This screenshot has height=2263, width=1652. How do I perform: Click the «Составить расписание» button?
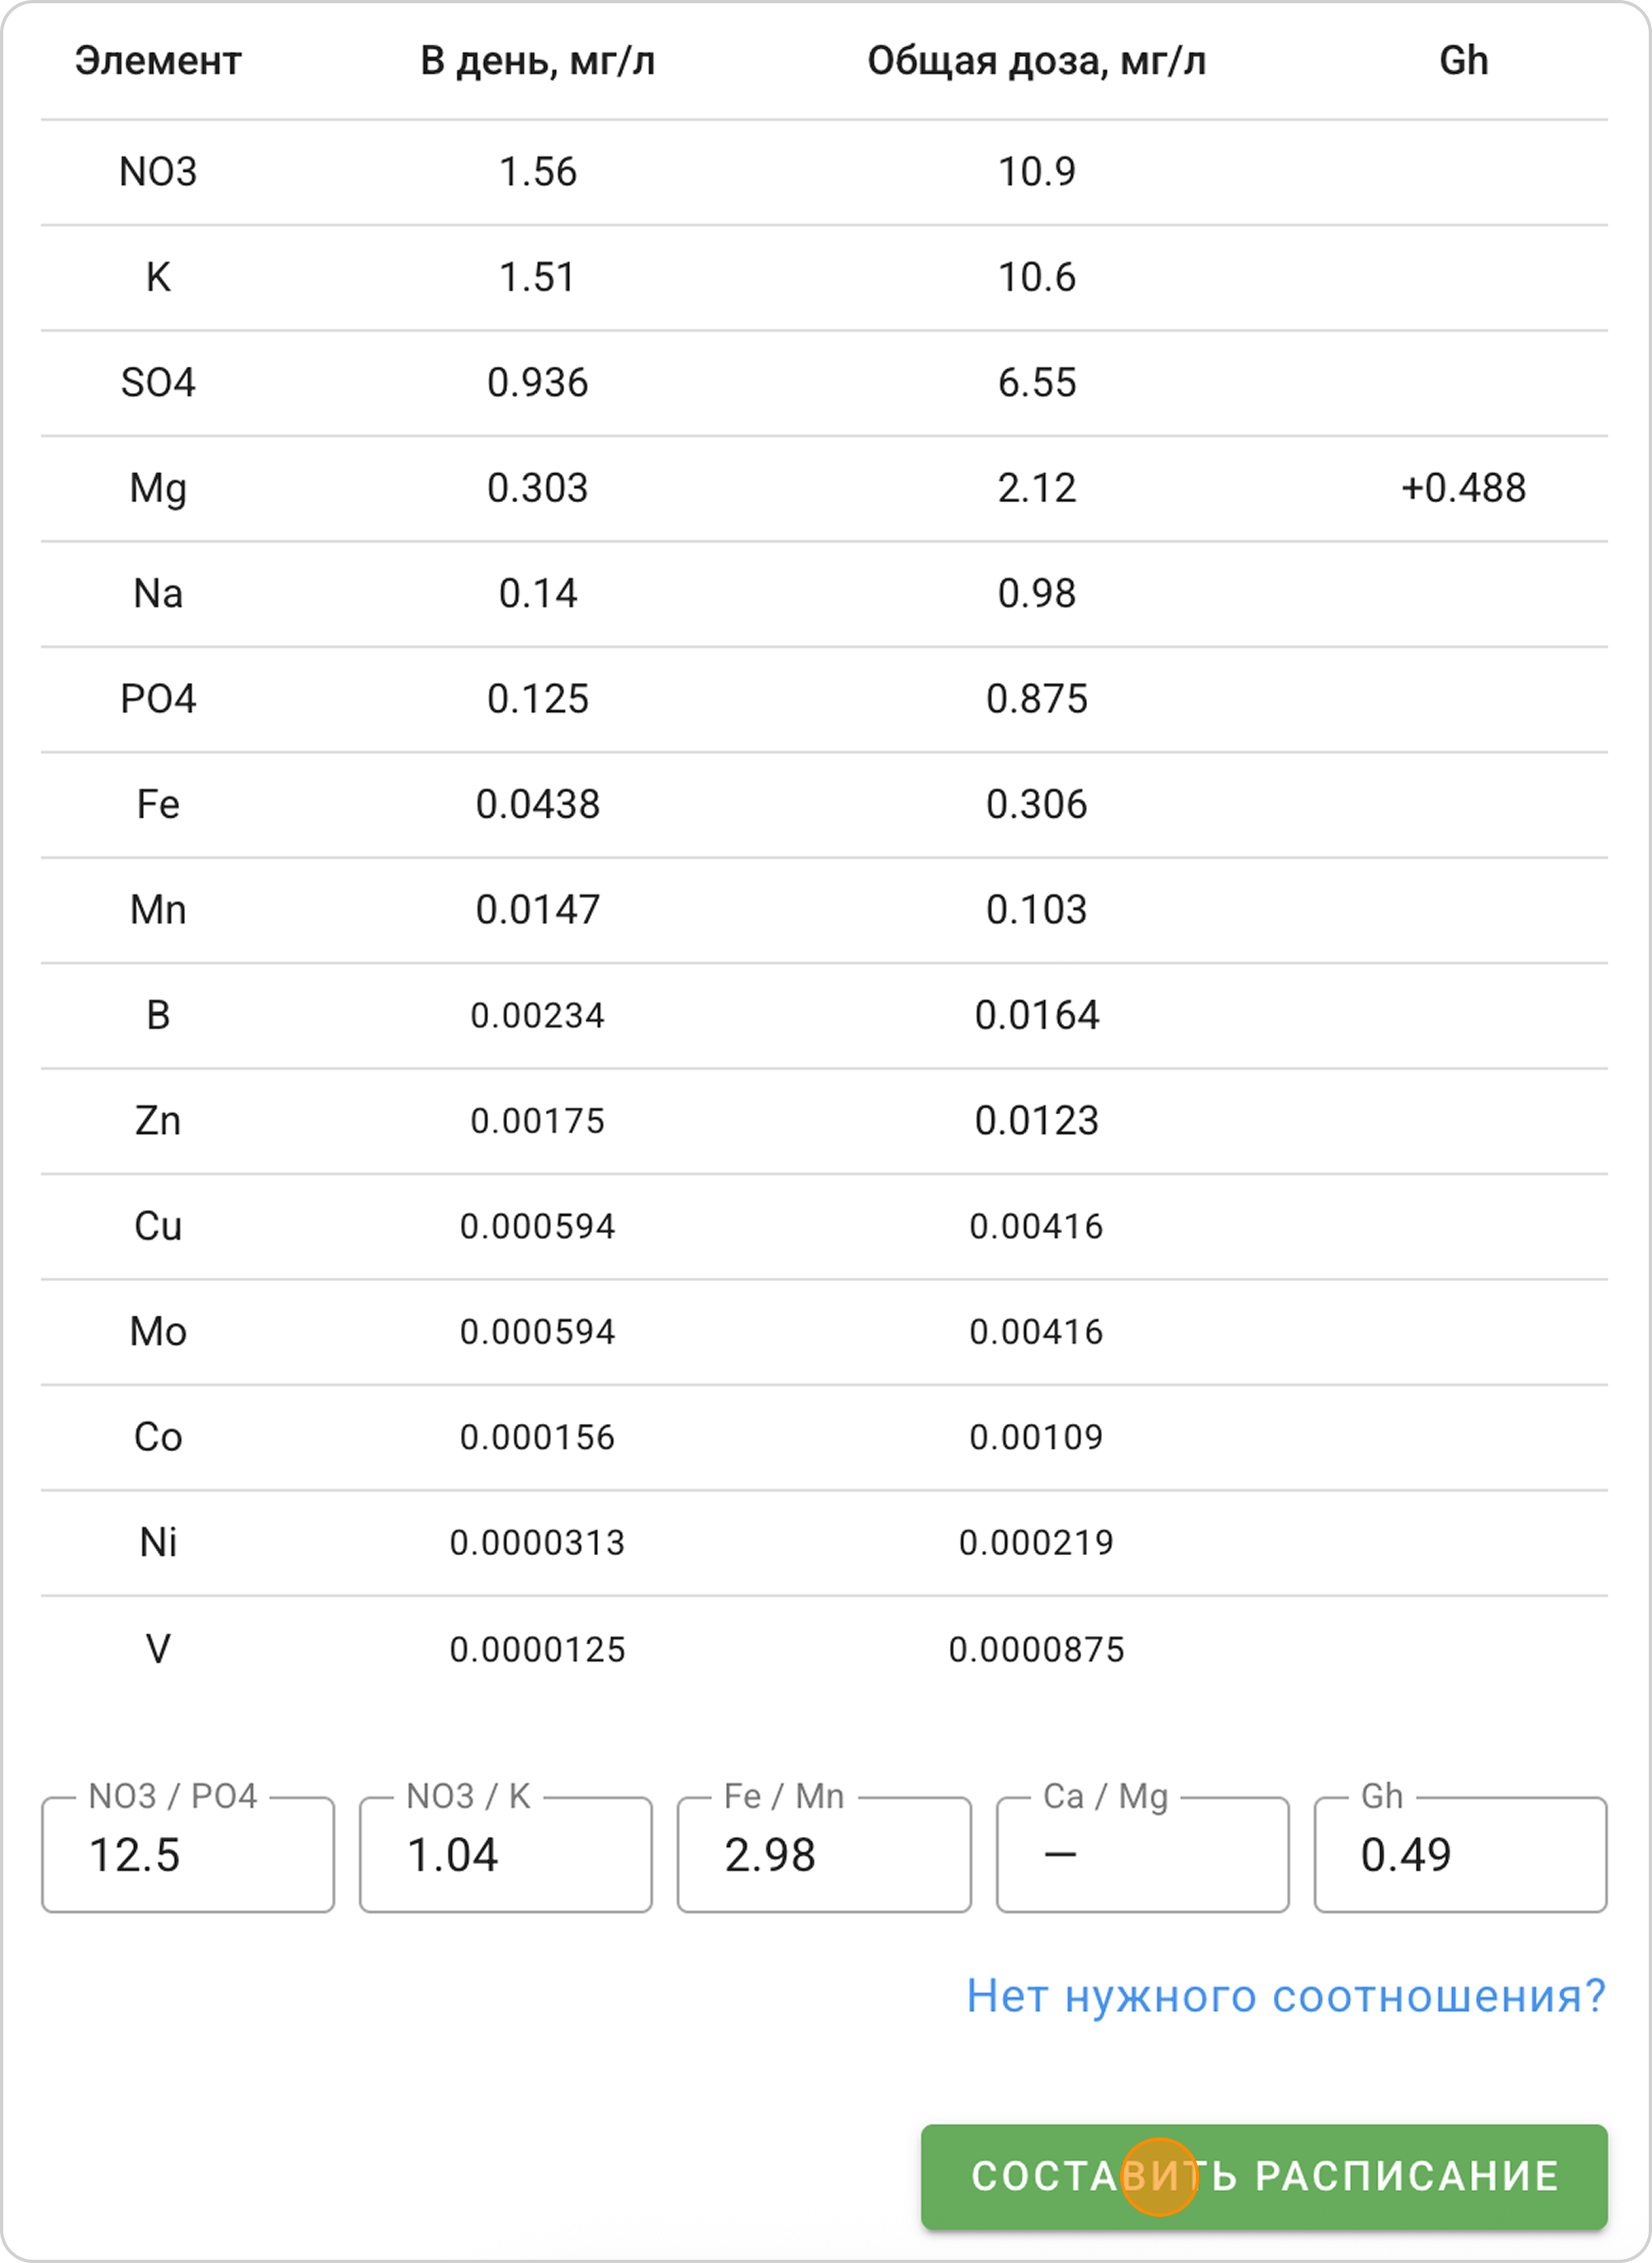click(x=1263, y=2176)
